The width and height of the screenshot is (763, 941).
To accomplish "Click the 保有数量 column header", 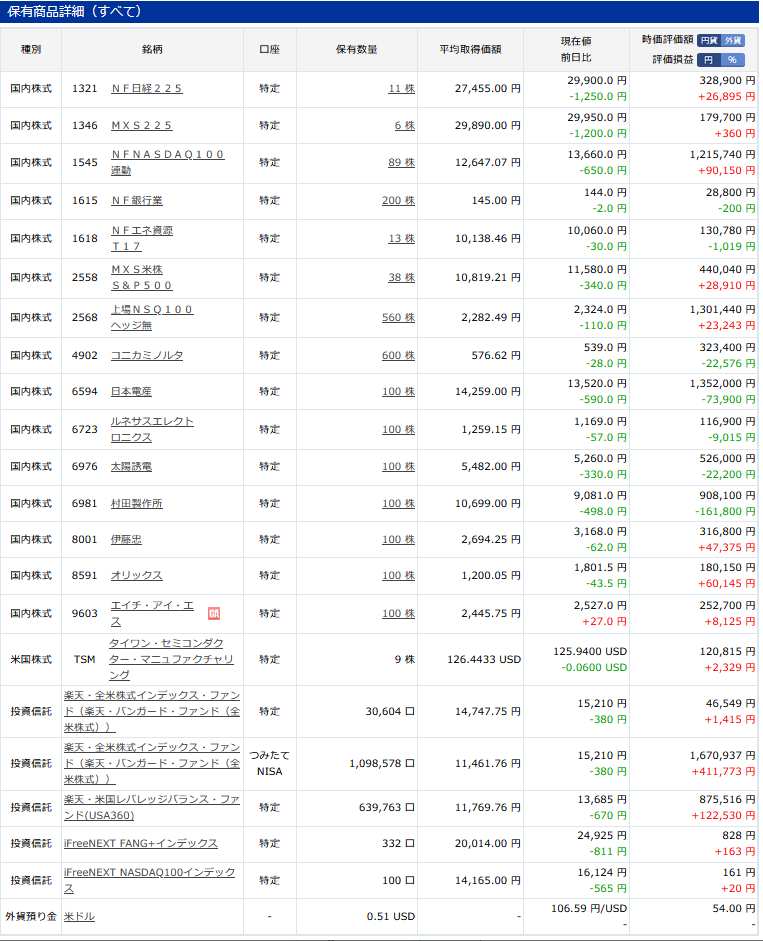I will pos(357,50).
